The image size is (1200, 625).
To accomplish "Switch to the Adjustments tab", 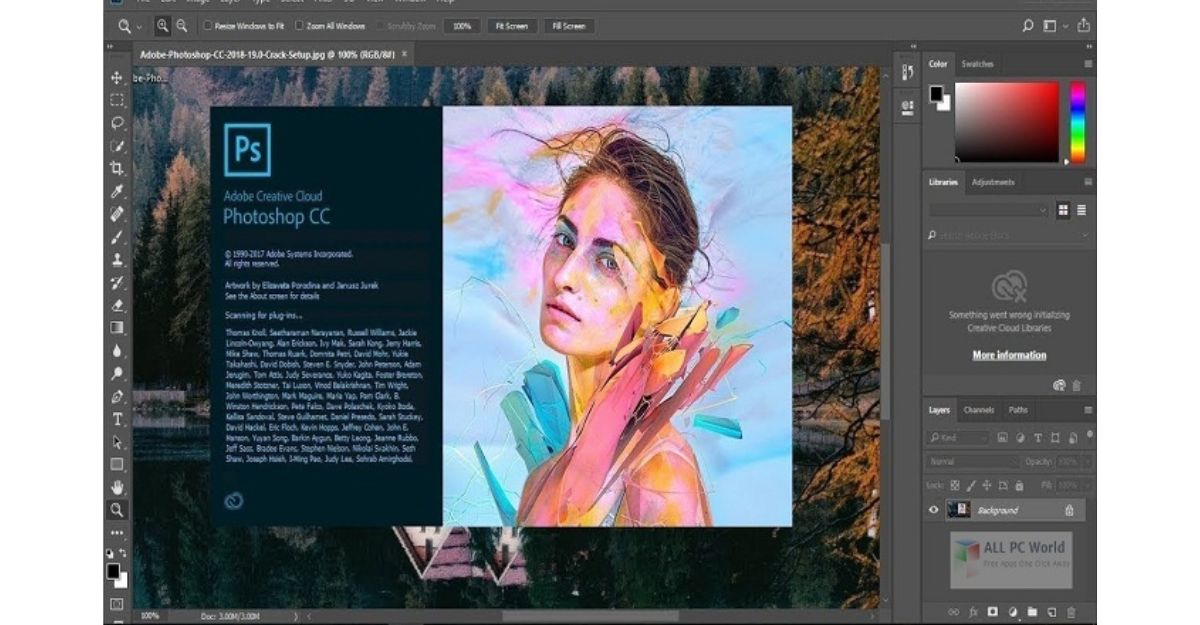I will [x=993, y=182].
